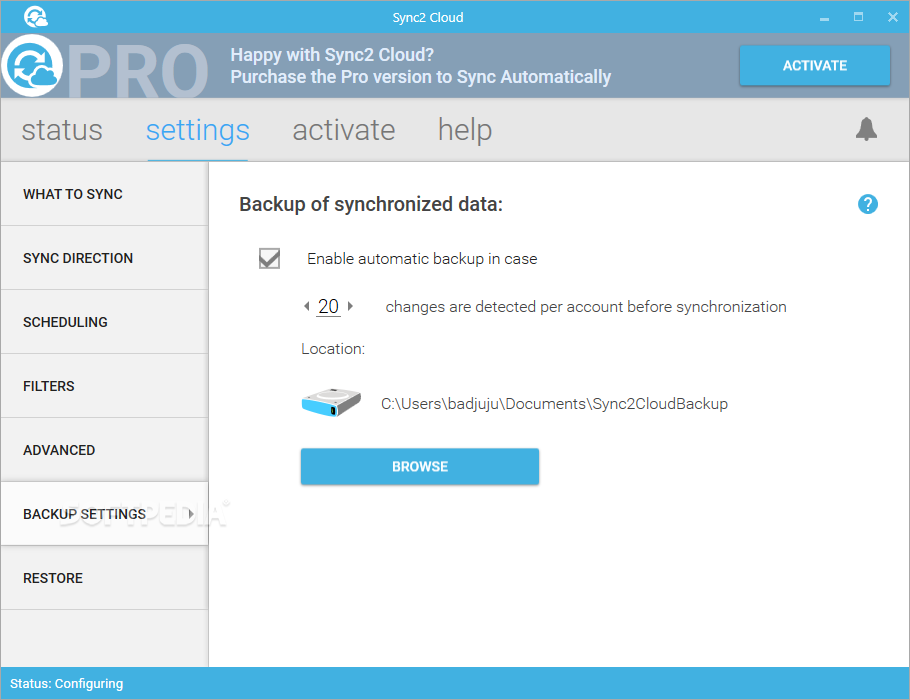
Task: Click the backup location drive icon
Action: pos(331,402)
